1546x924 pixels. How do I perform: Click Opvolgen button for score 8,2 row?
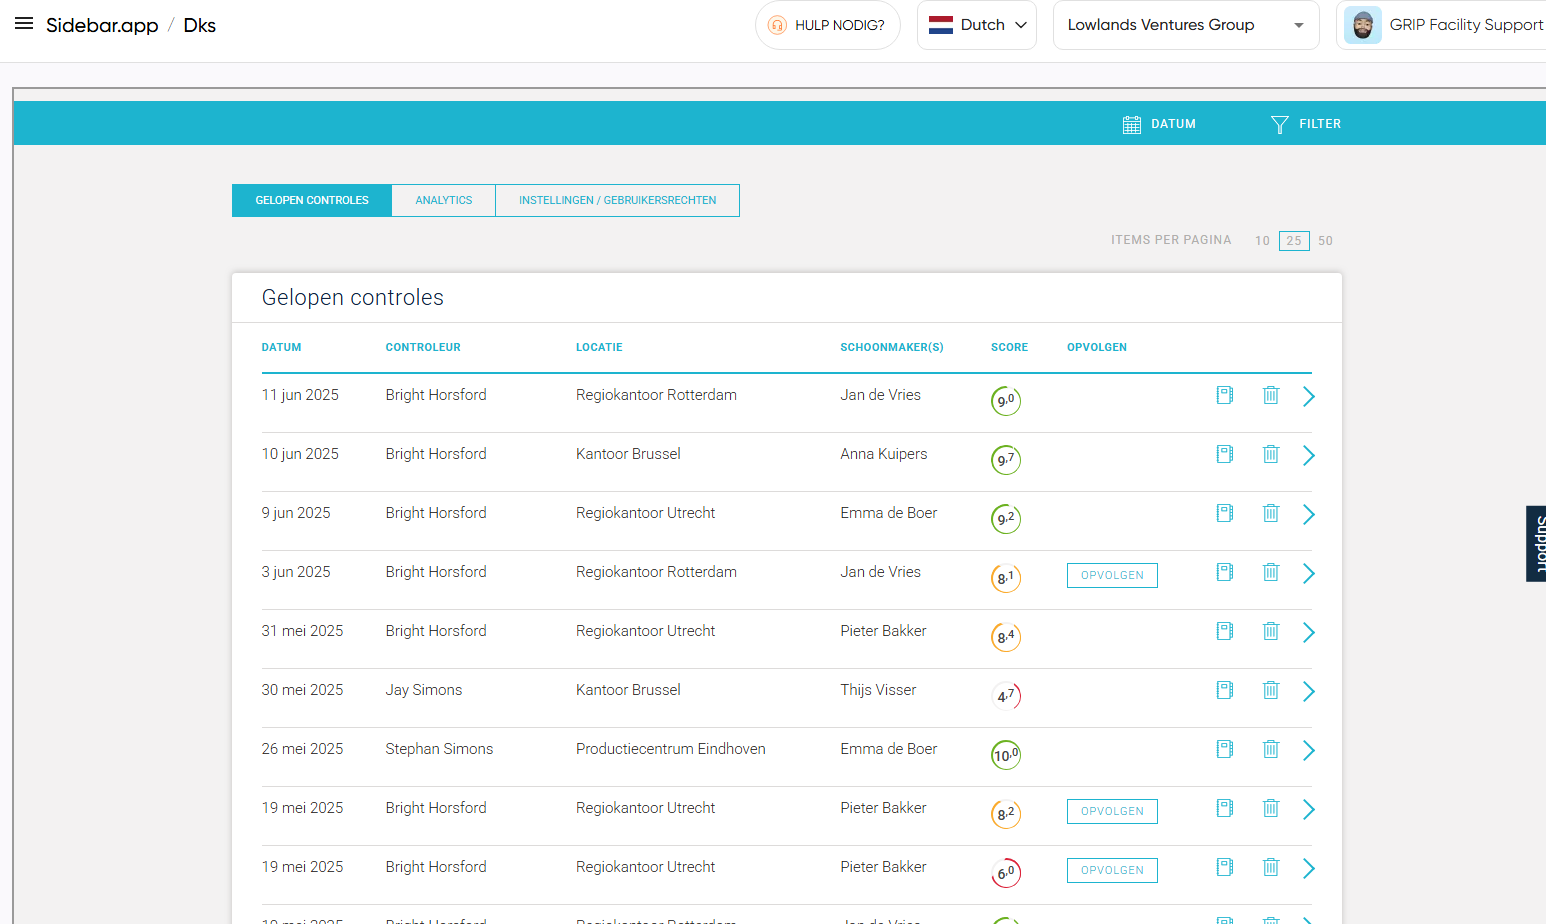[x=1112, y=811]
